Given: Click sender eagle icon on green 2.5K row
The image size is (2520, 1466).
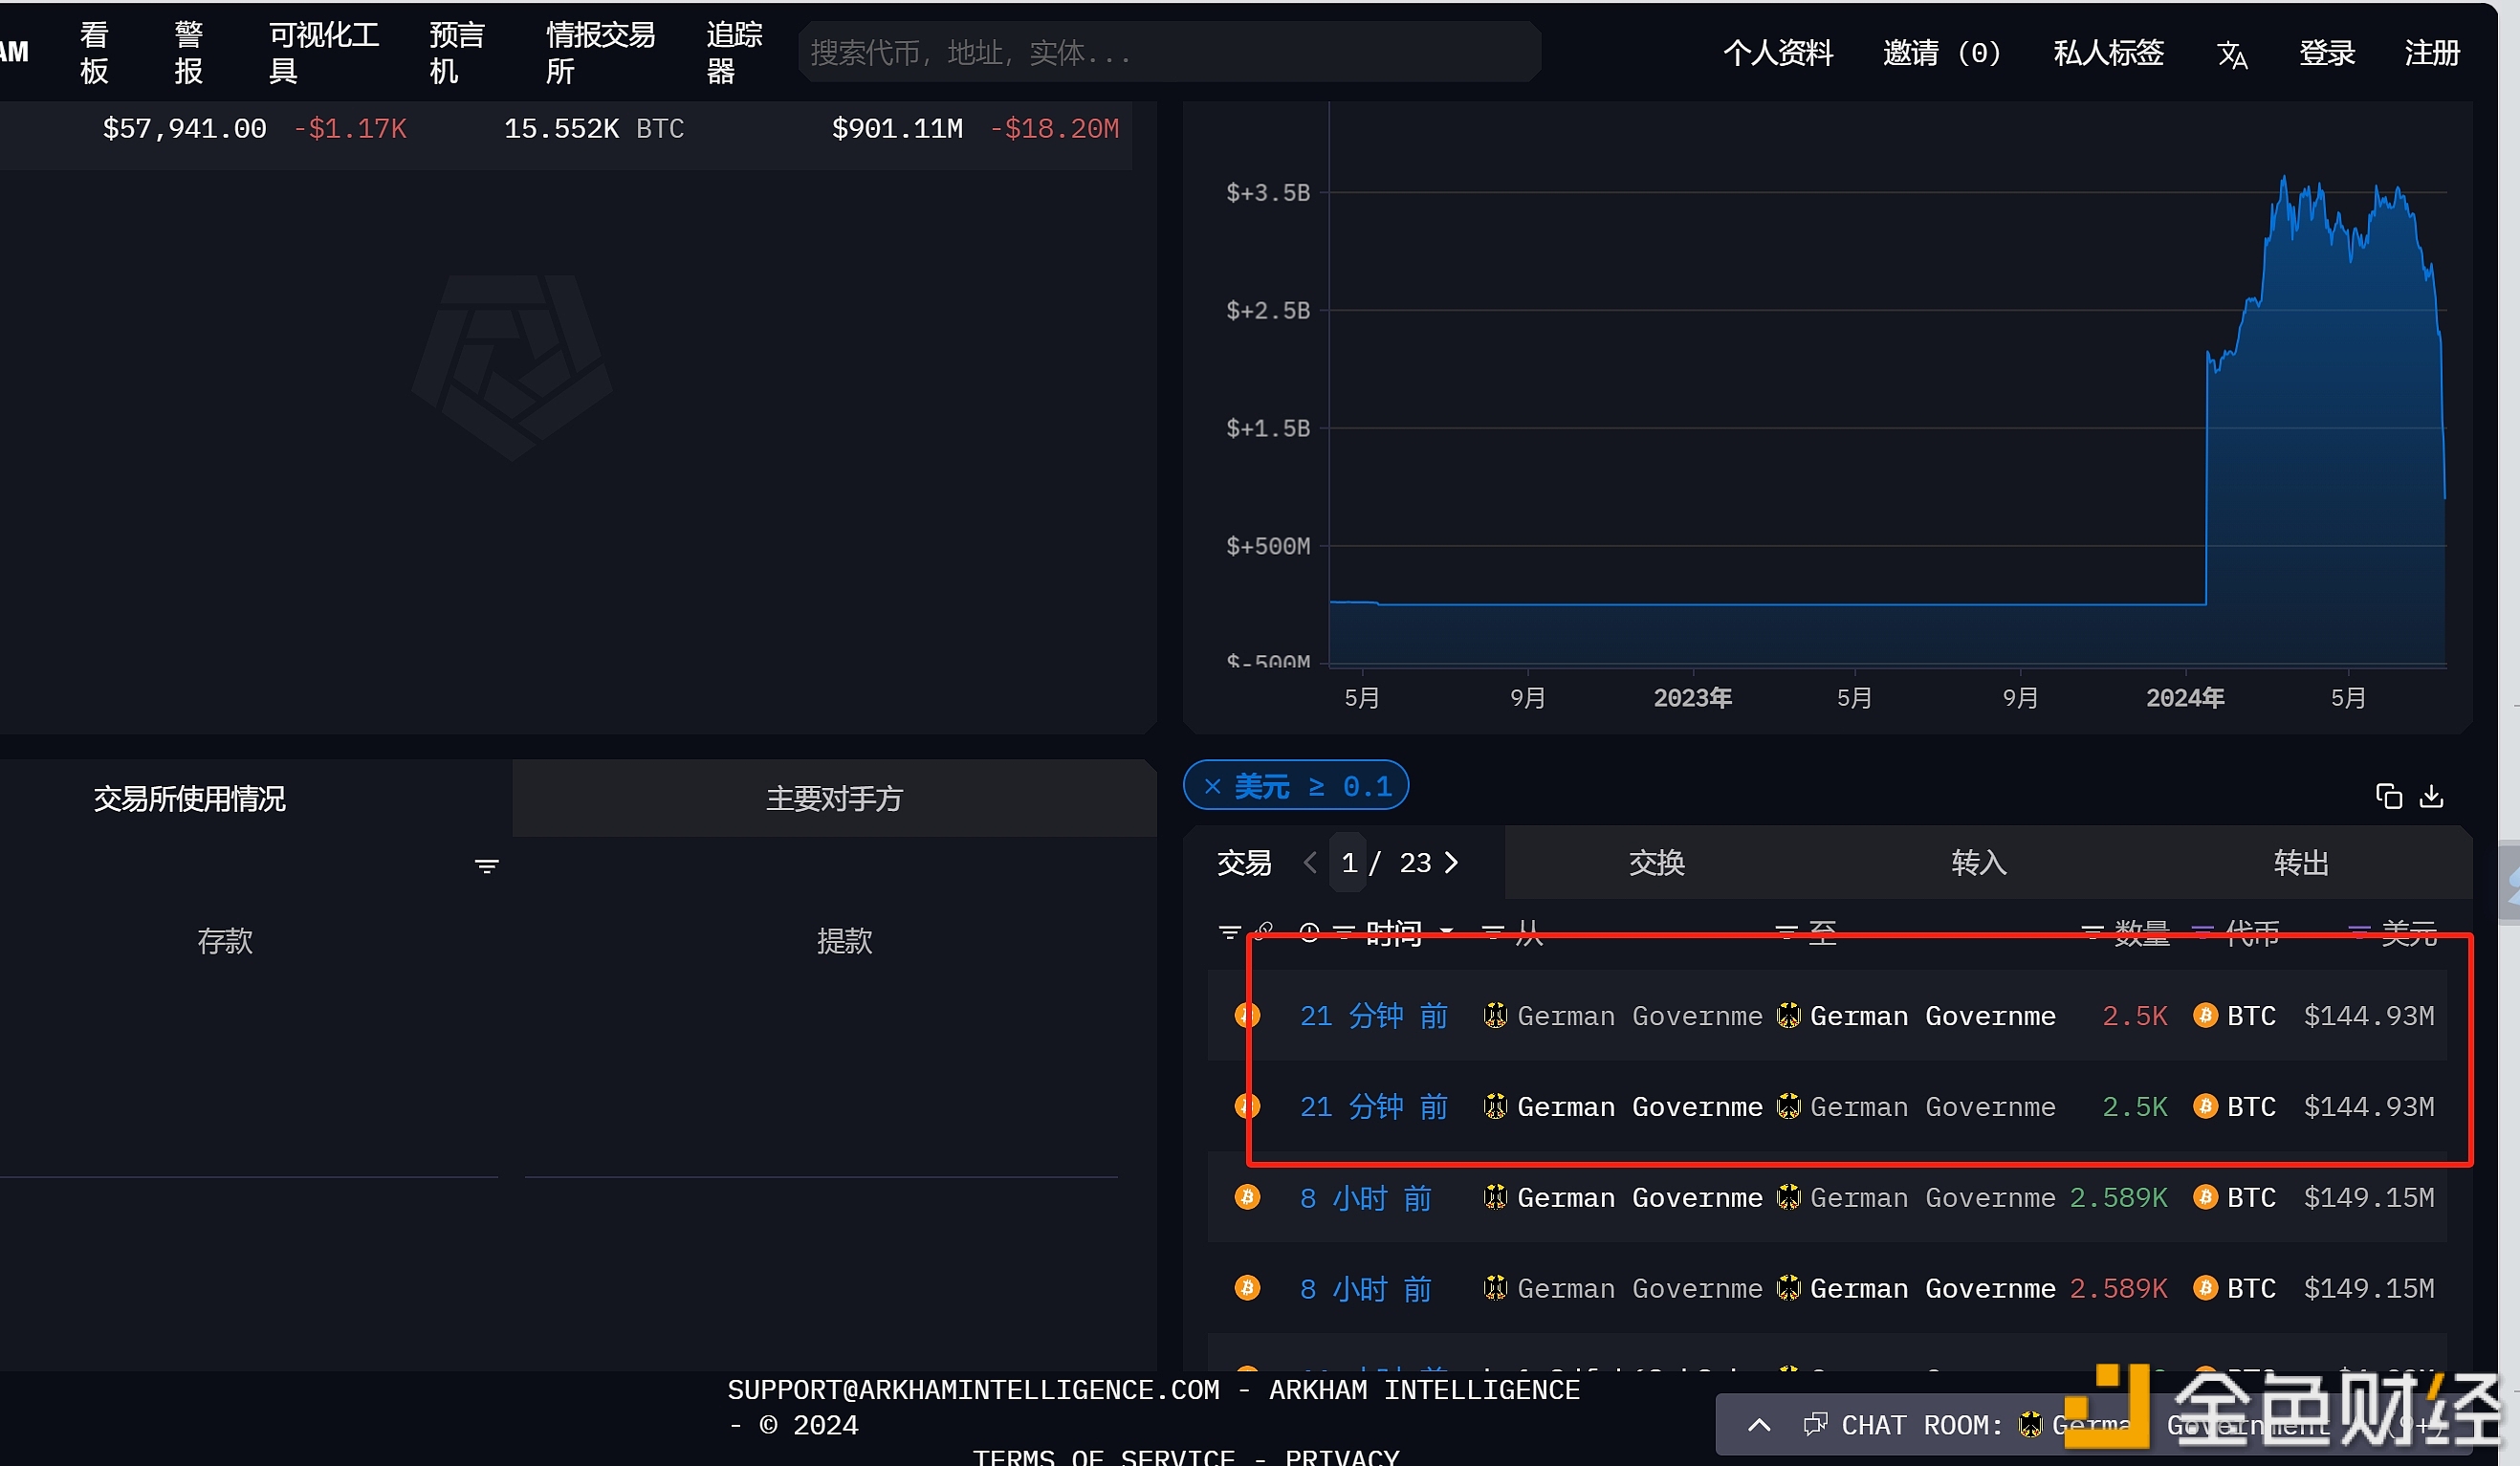Looking at the screenshot, I should [x=1495, y=1107].
